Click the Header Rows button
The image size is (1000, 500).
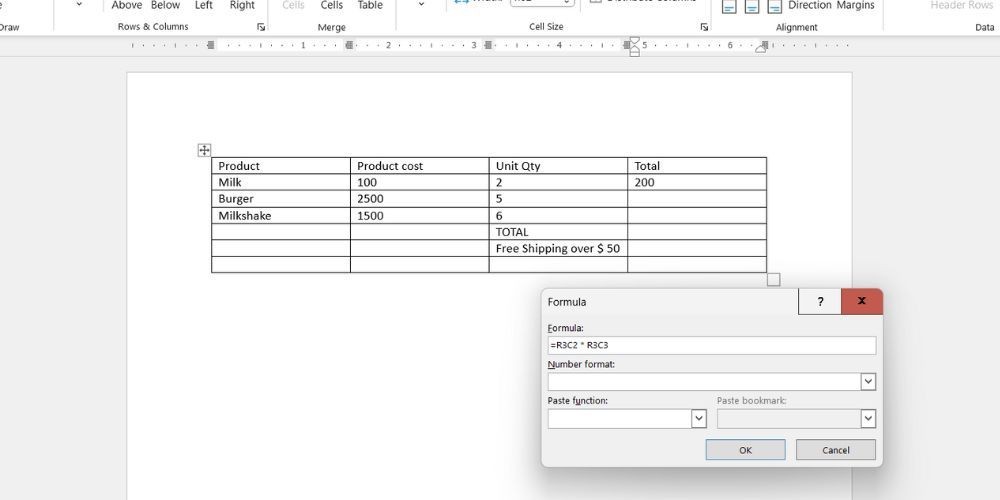962,5
